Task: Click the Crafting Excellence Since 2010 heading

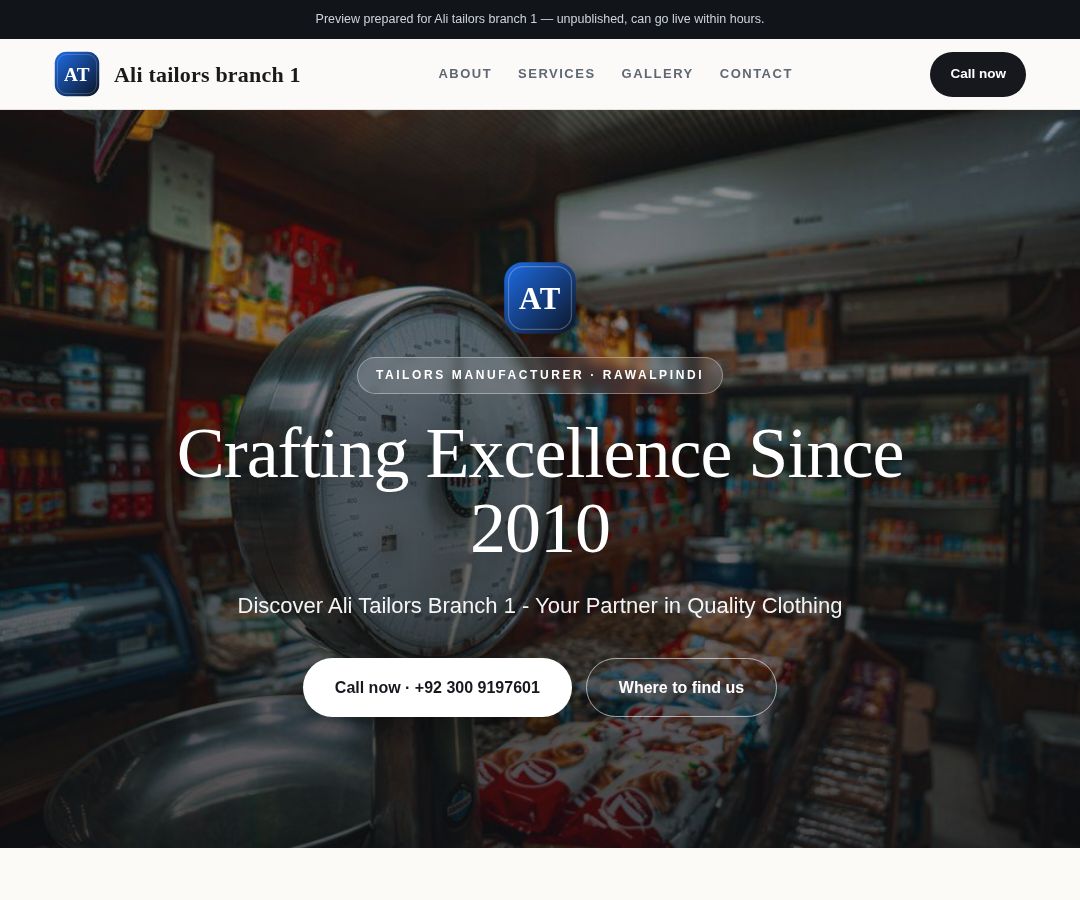Action: click(x=540, y=490)
